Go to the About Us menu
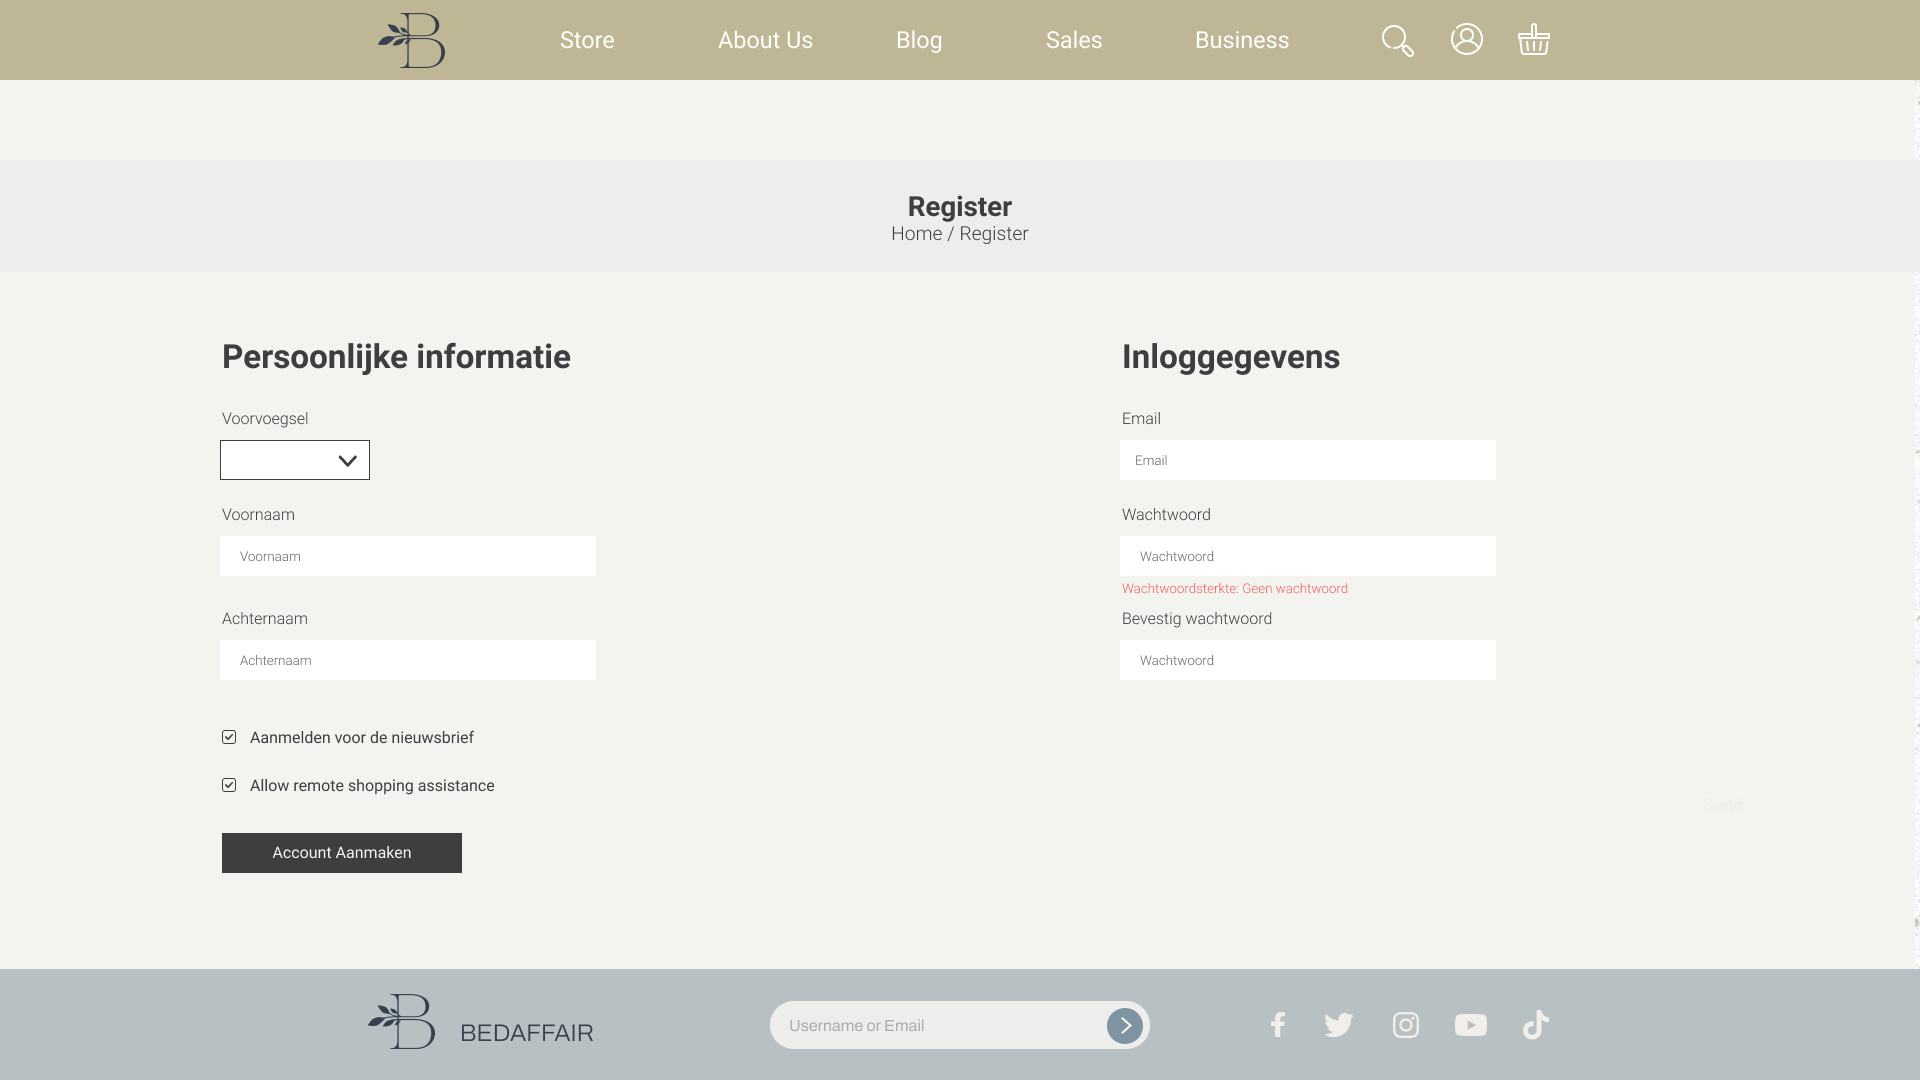The image size is (1920, 1080). pos(765,40)
